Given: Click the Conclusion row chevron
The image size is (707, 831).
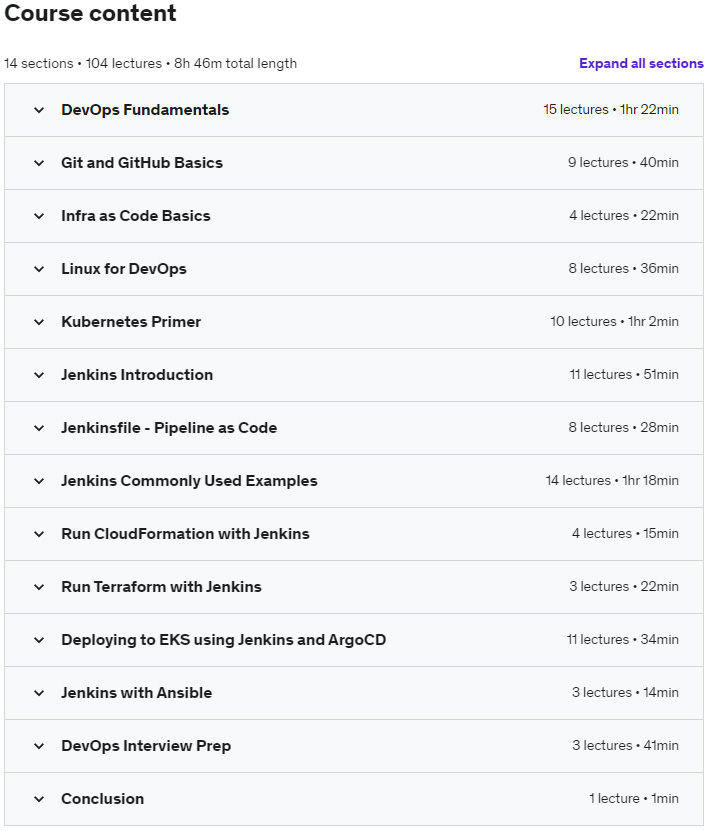Looking at the screenshot, I should 39,799.
